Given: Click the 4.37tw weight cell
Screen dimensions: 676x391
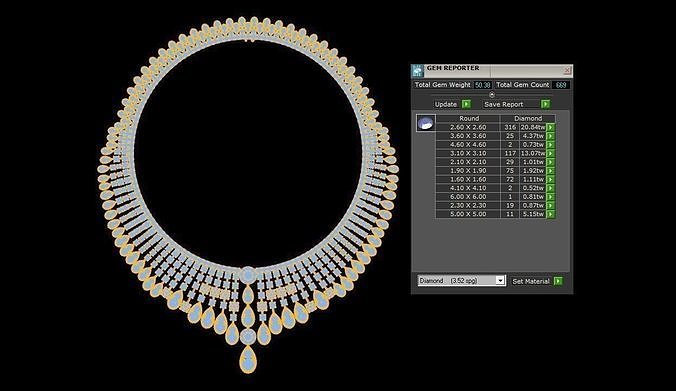Looking at the screenshot, I should click(x=533, y=136).
